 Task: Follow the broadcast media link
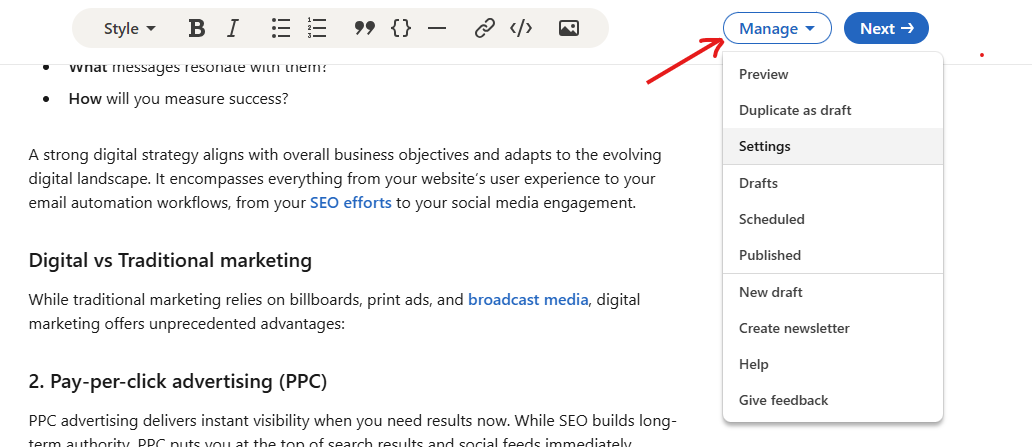(528, 300)
